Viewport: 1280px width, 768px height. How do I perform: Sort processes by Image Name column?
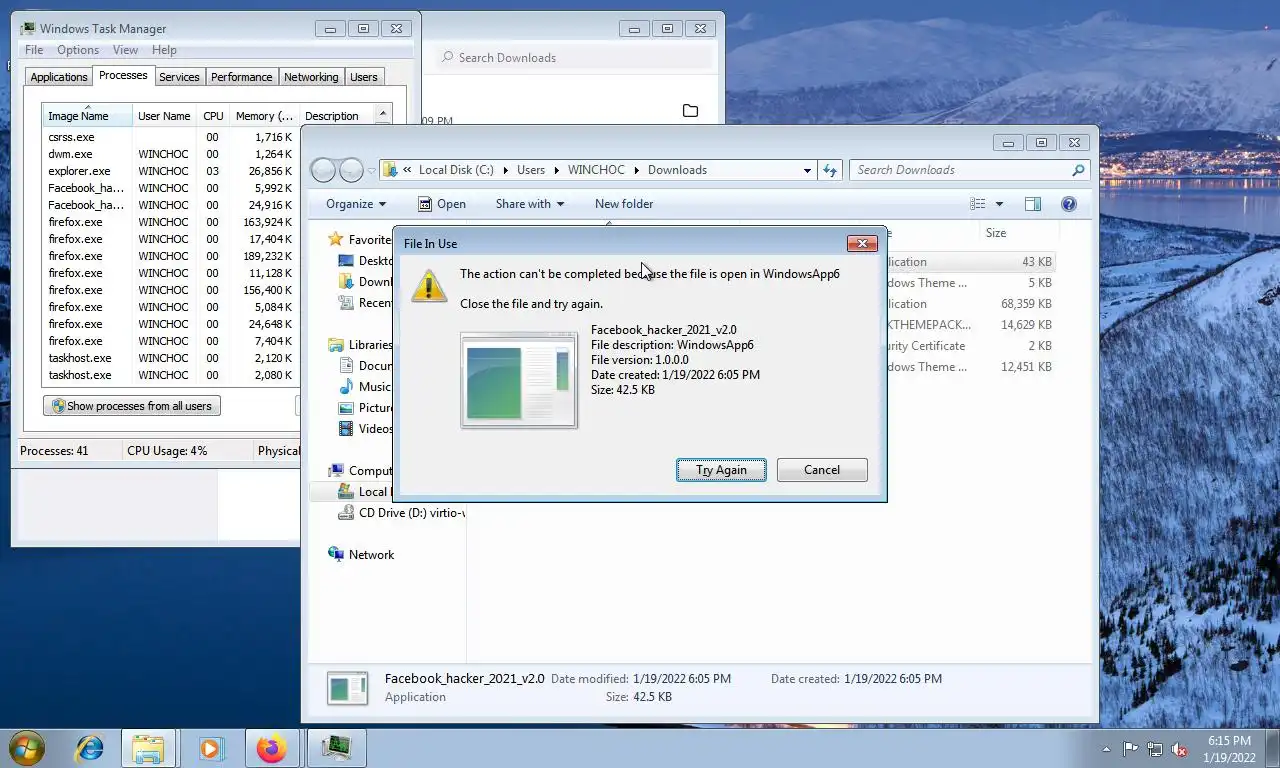point(87,116)
